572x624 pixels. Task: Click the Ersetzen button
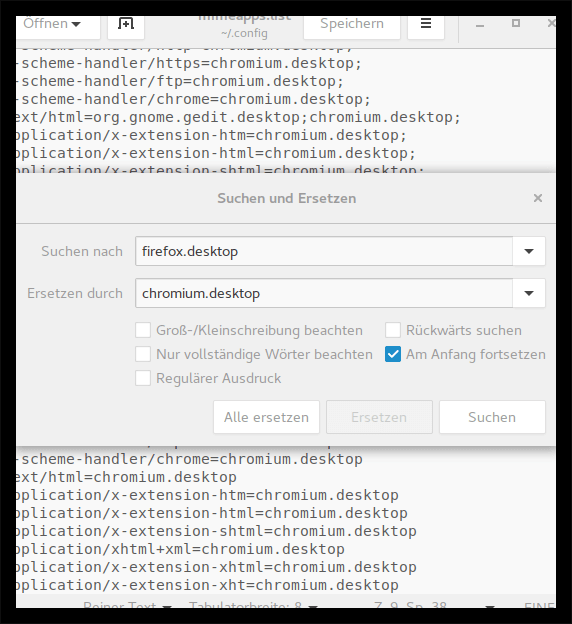[379, 417]
